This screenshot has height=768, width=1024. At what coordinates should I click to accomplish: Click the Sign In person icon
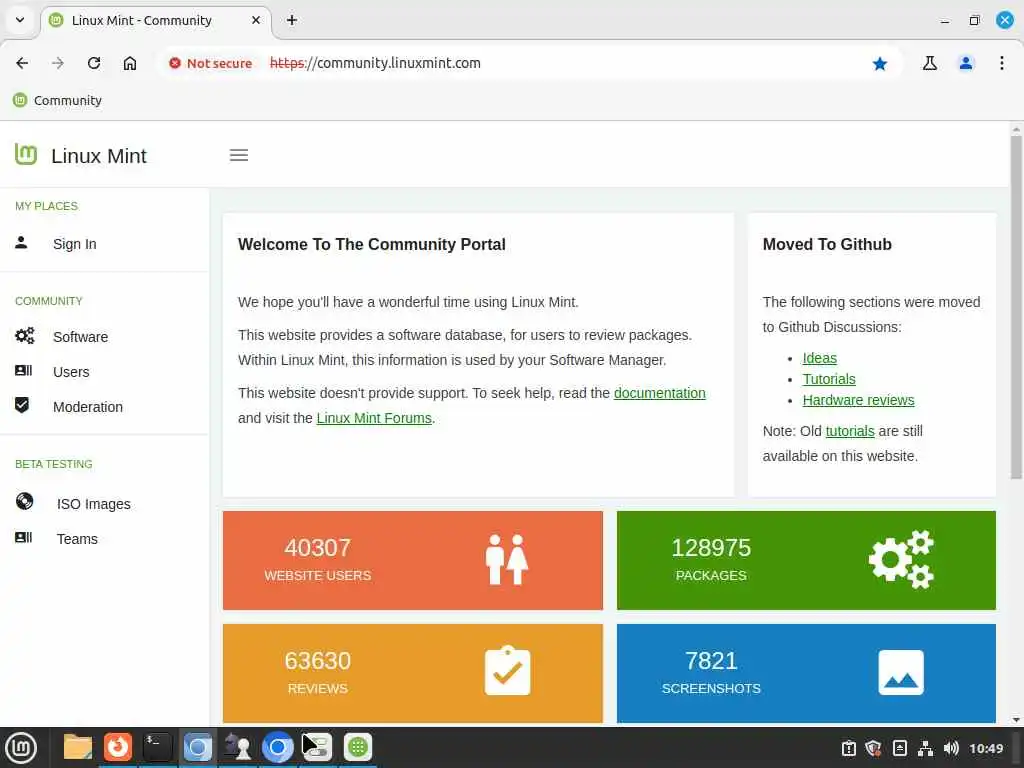[22, 243]
